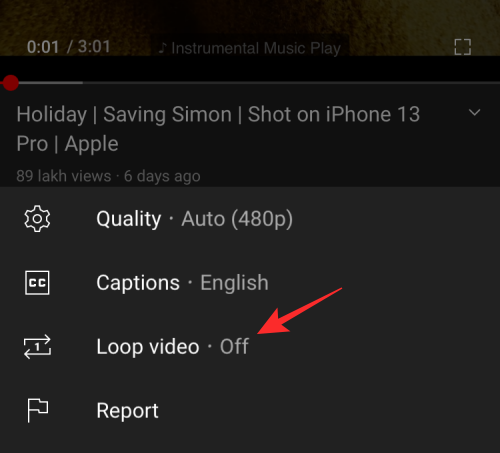Toggle Loop video Off setting
This screenshot has height=453, width=500.
(250, 347)
